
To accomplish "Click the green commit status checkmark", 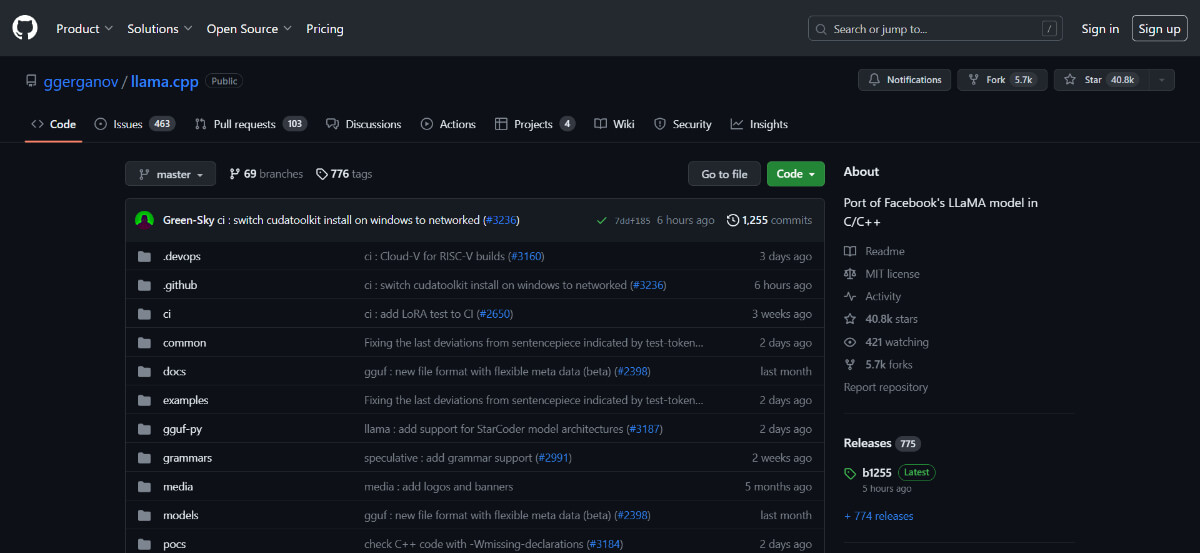I will (x=601, y=220).
